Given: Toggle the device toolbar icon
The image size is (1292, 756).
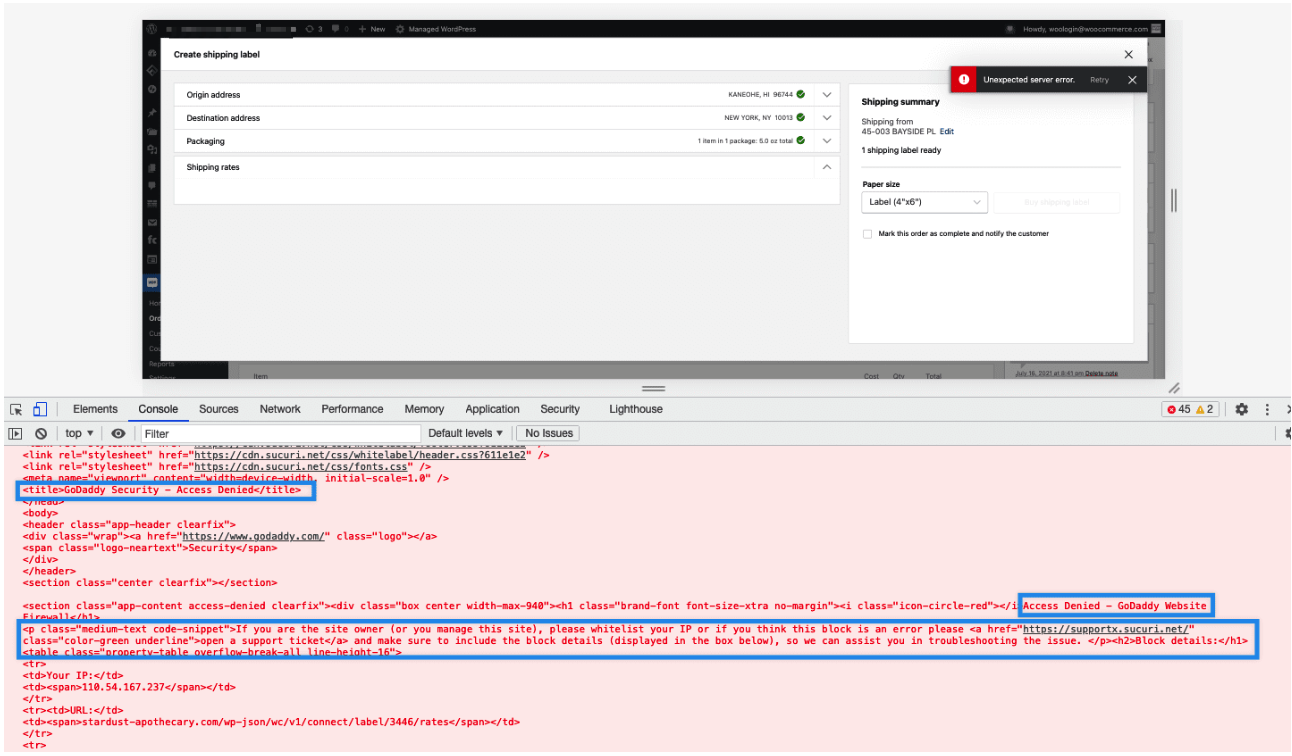Looking at the screenshot, I should 39,409.
